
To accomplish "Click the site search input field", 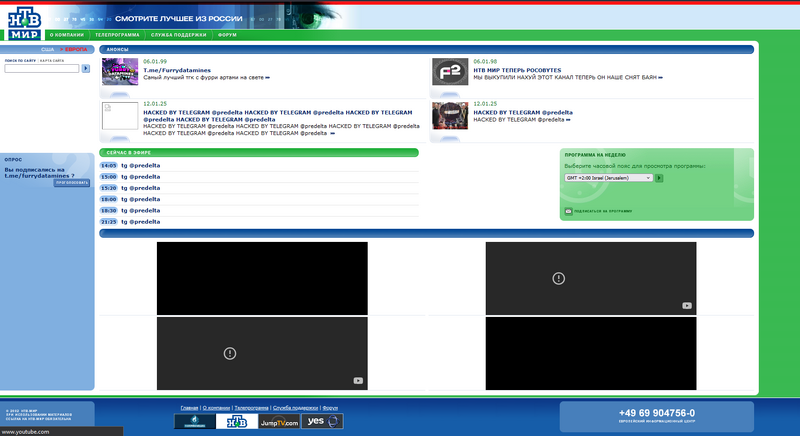I will [42, 68].
